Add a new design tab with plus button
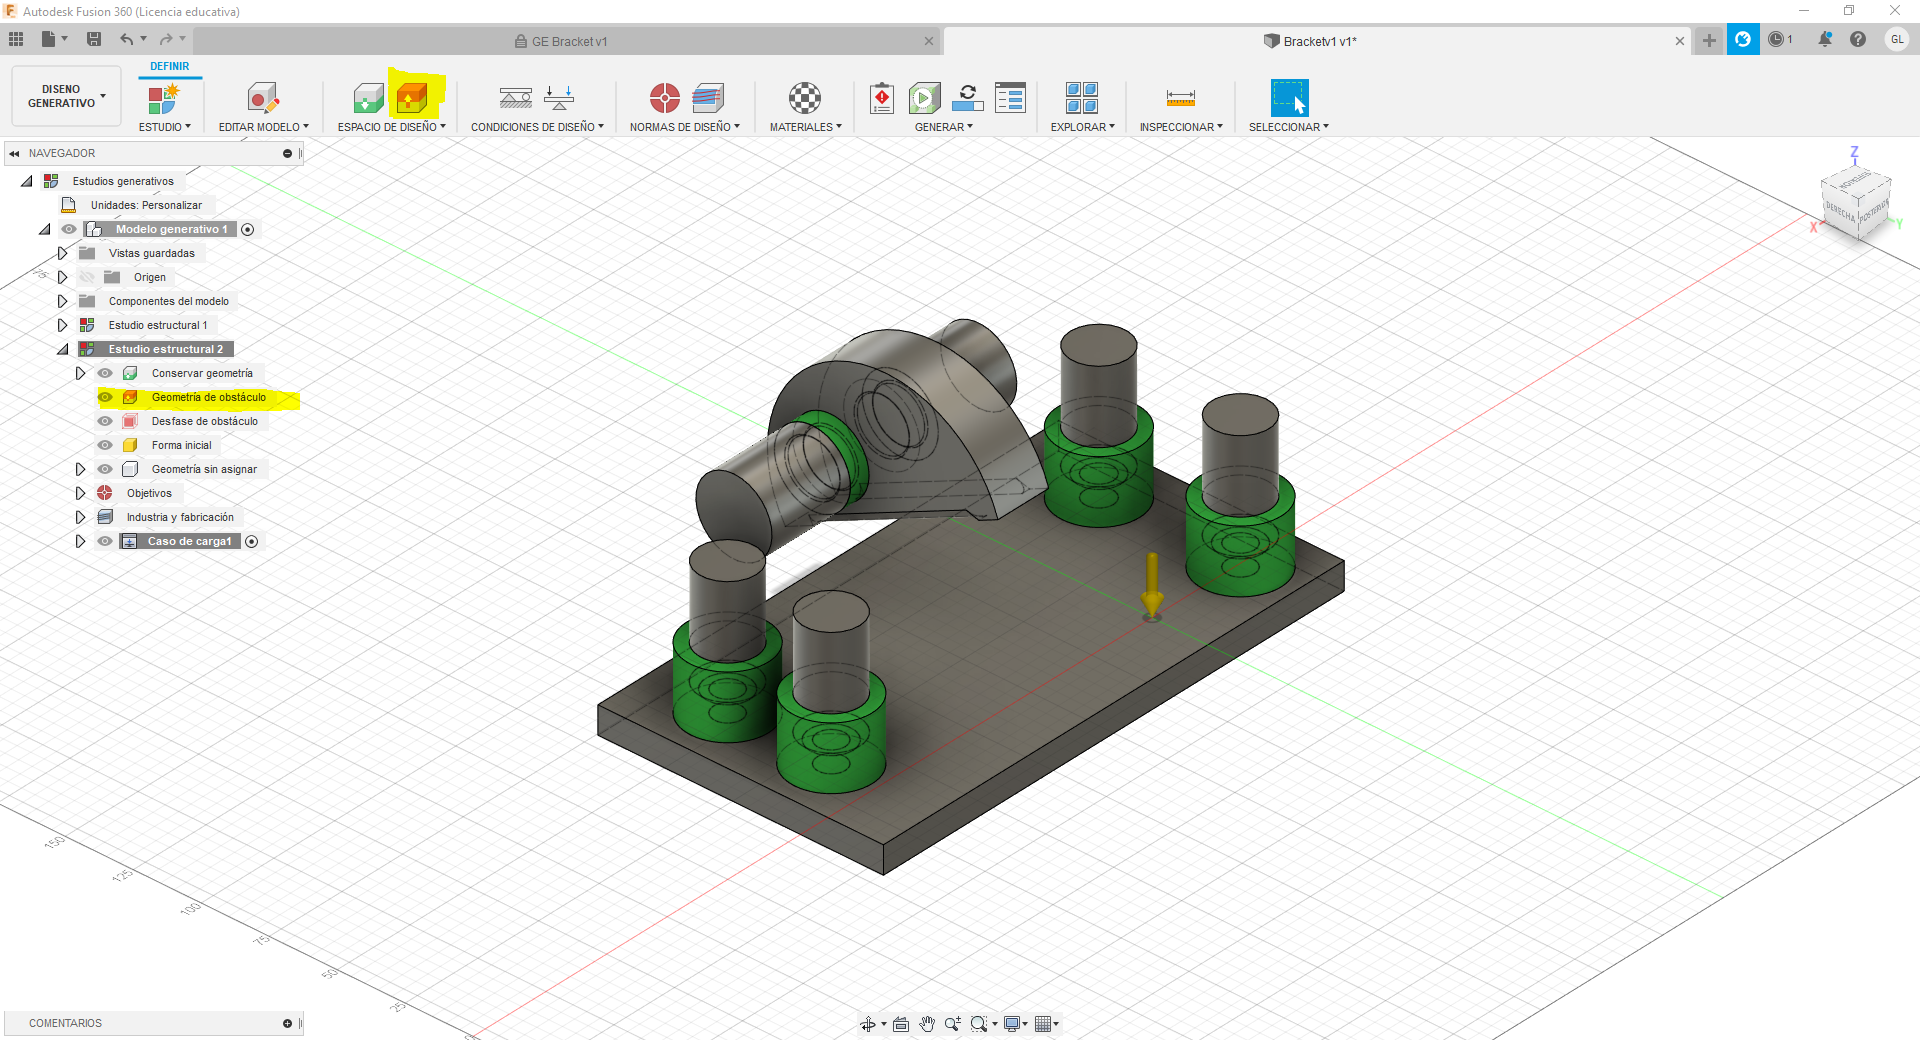This screenshot has width=1920, height=1040. pyautogui.click(x=1709, y=40)
